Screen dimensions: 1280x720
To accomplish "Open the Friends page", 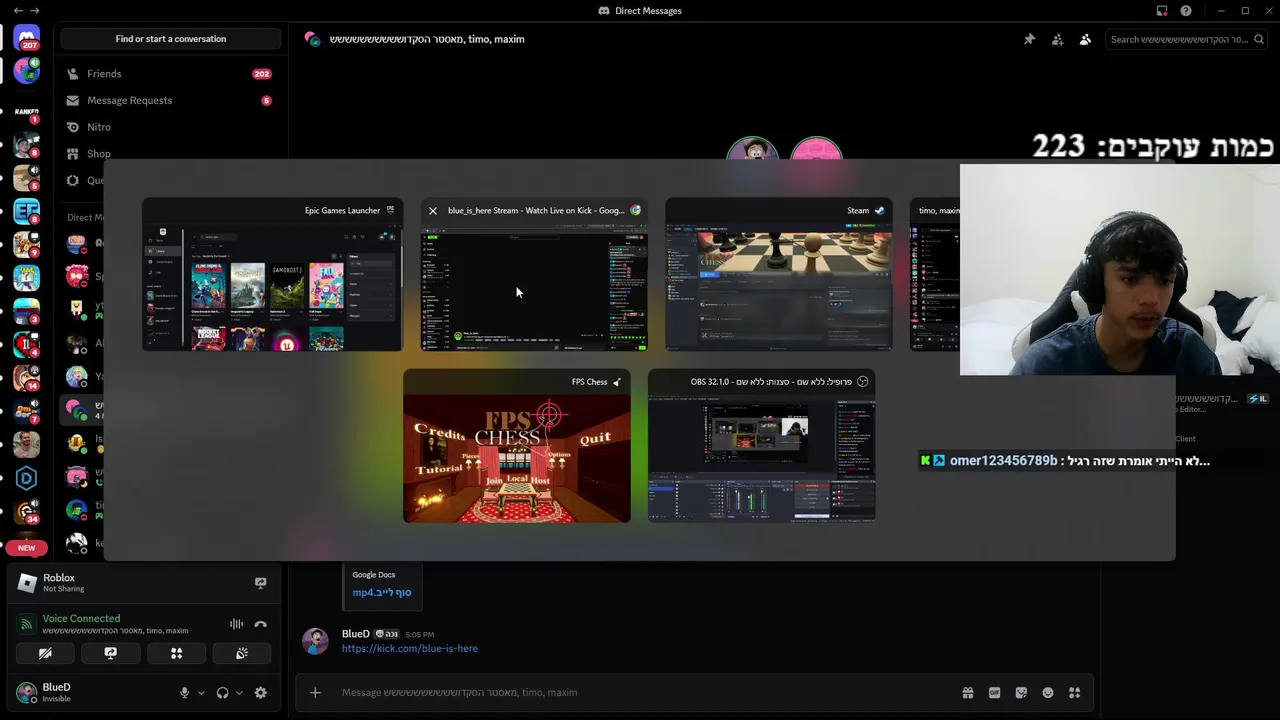I will (x=170, y=74).
